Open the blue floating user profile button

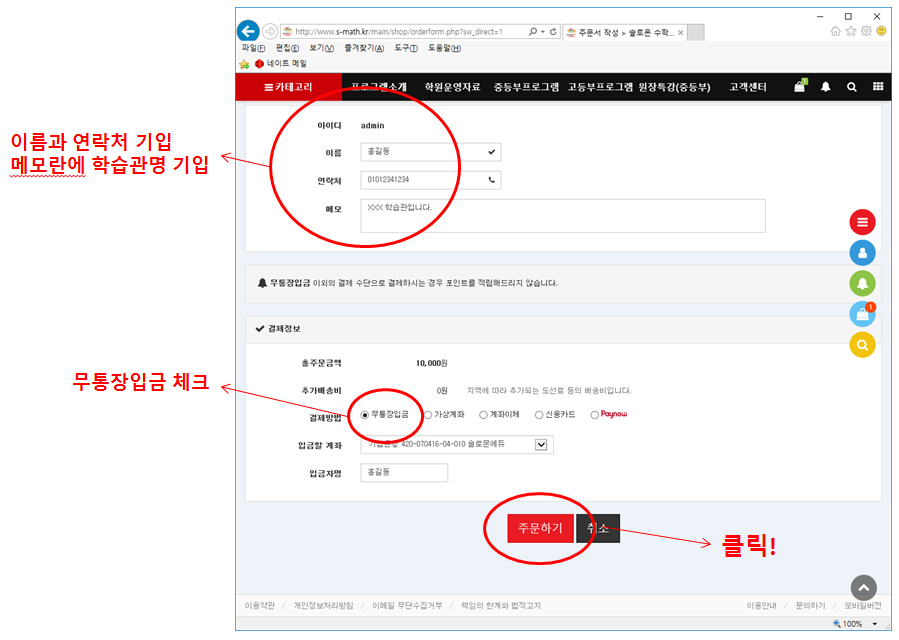coord(862,253)
